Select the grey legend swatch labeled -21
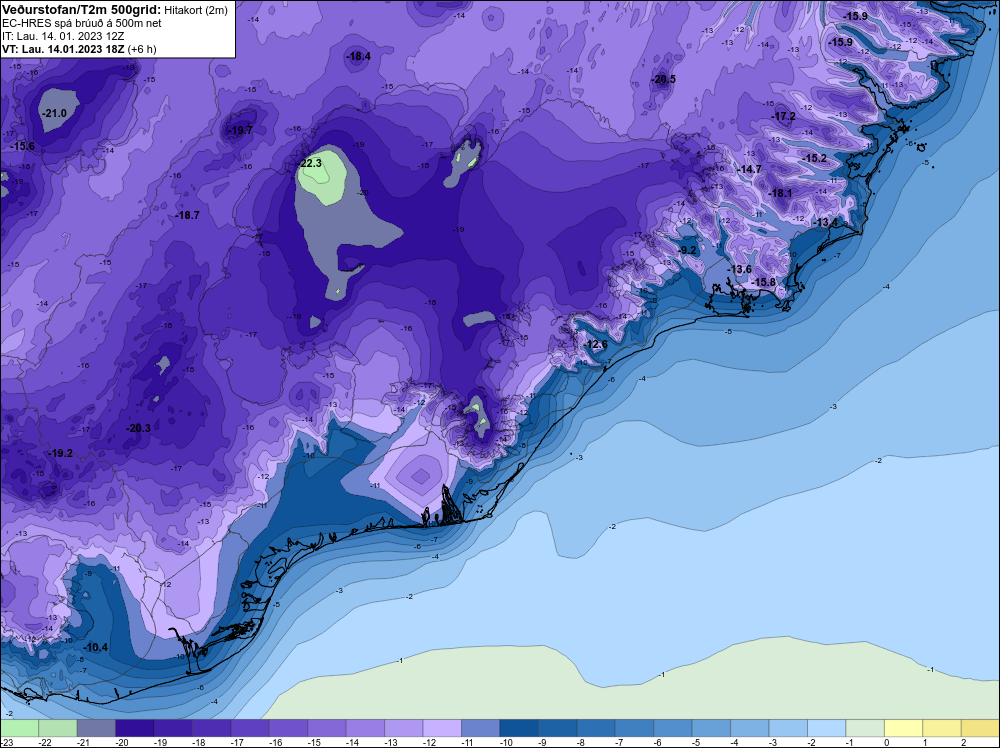The width and height of the screenshot is (1000, 748). (x=96, y=728)
